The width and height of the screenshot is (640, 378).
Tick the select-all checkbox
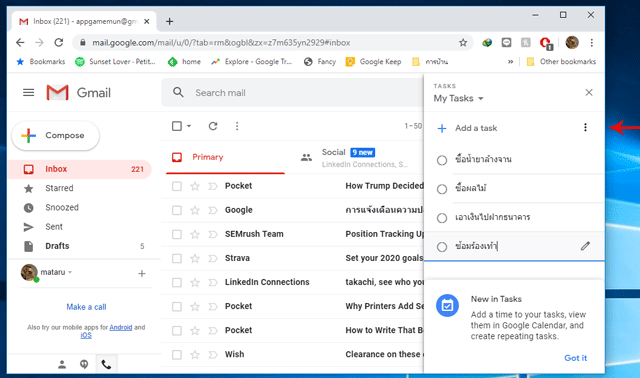point(177,126)
